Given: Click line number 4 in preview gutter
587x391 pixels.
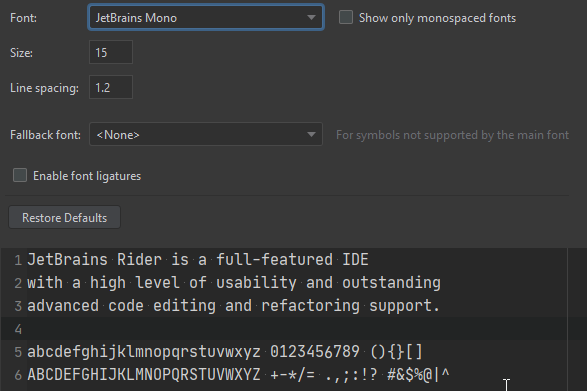Looking at the screenshot, I should pyautogui.click(x=18, y=329).
